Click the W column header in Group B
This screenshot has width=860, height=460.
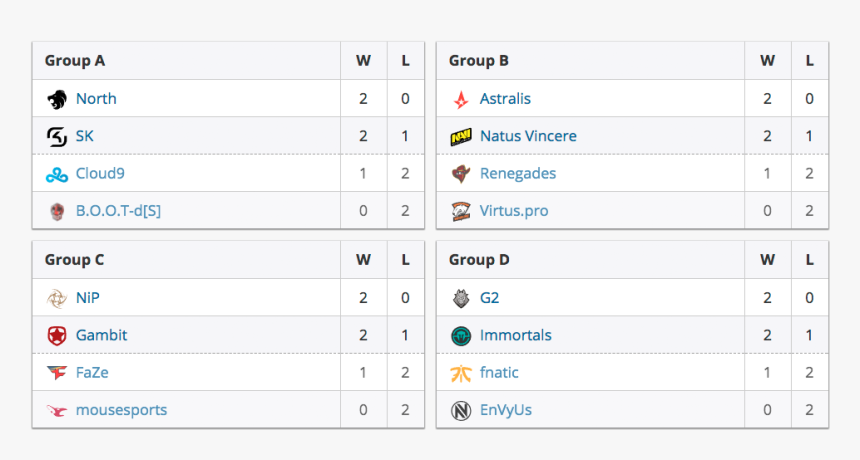point(767,60)
